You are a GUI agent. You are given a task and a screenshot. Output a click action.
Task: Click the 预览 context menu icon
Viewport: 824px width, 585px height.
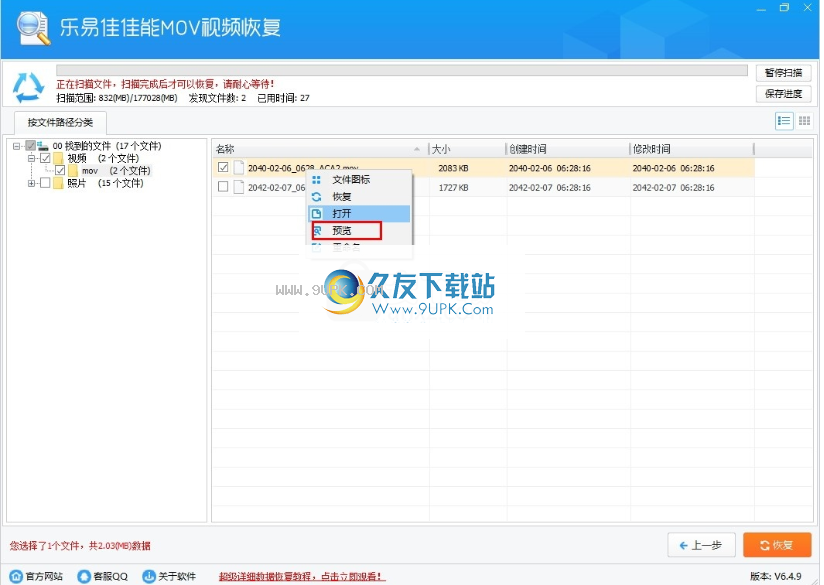pyautogui.click(x=317, y=230)
